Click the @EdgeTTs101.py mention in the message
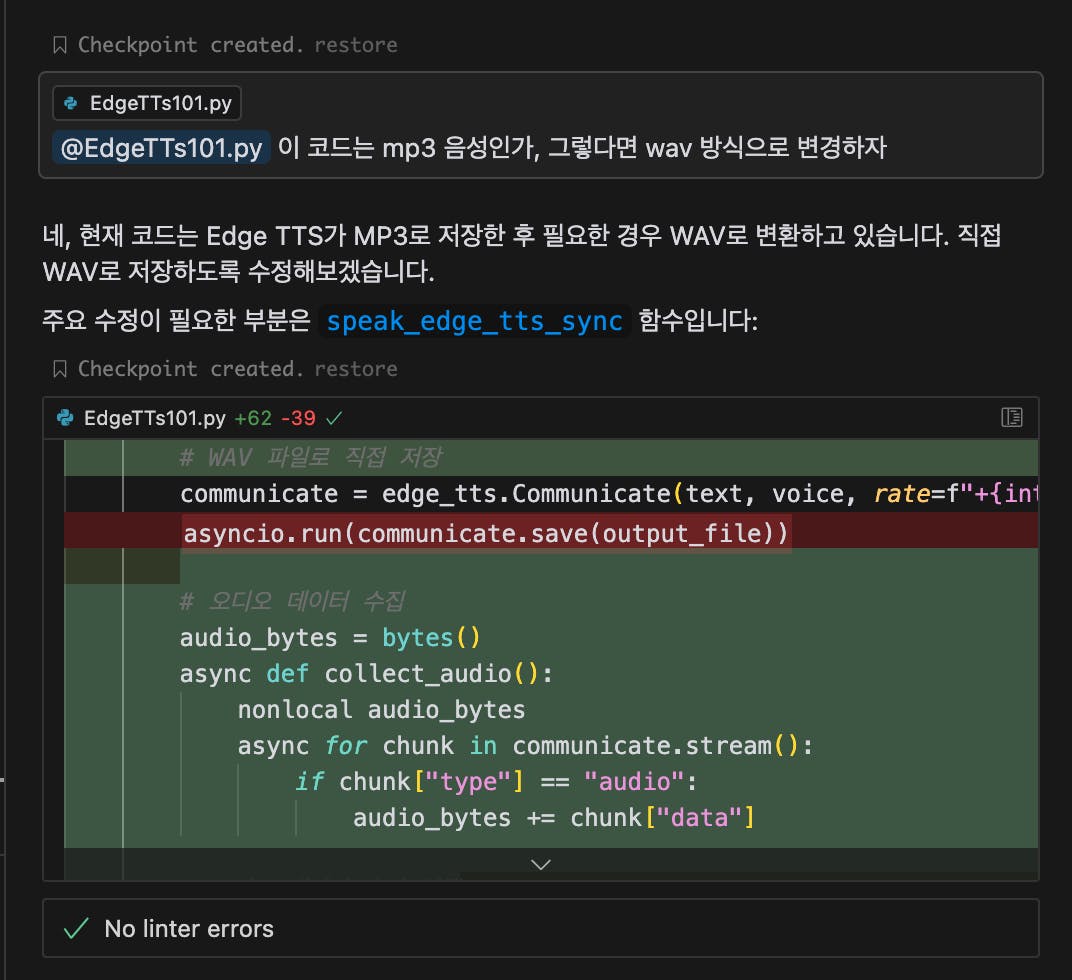The height and width of the screenshot is (980, 1072). pos(162,149)
